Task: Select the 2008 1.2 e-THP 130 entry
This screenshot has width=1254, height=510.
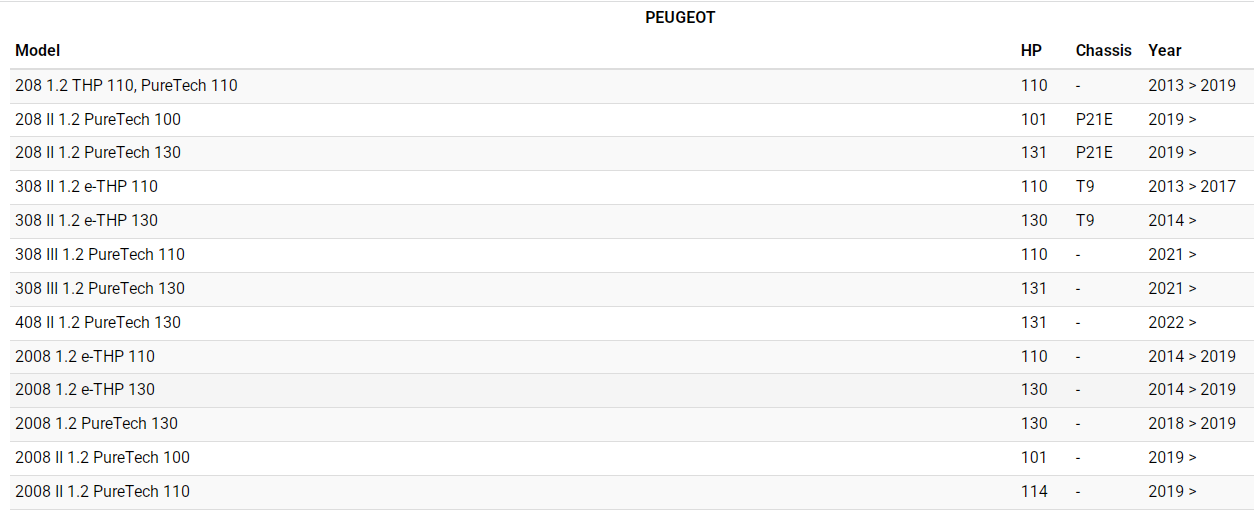Action: [x=85, y=389]
